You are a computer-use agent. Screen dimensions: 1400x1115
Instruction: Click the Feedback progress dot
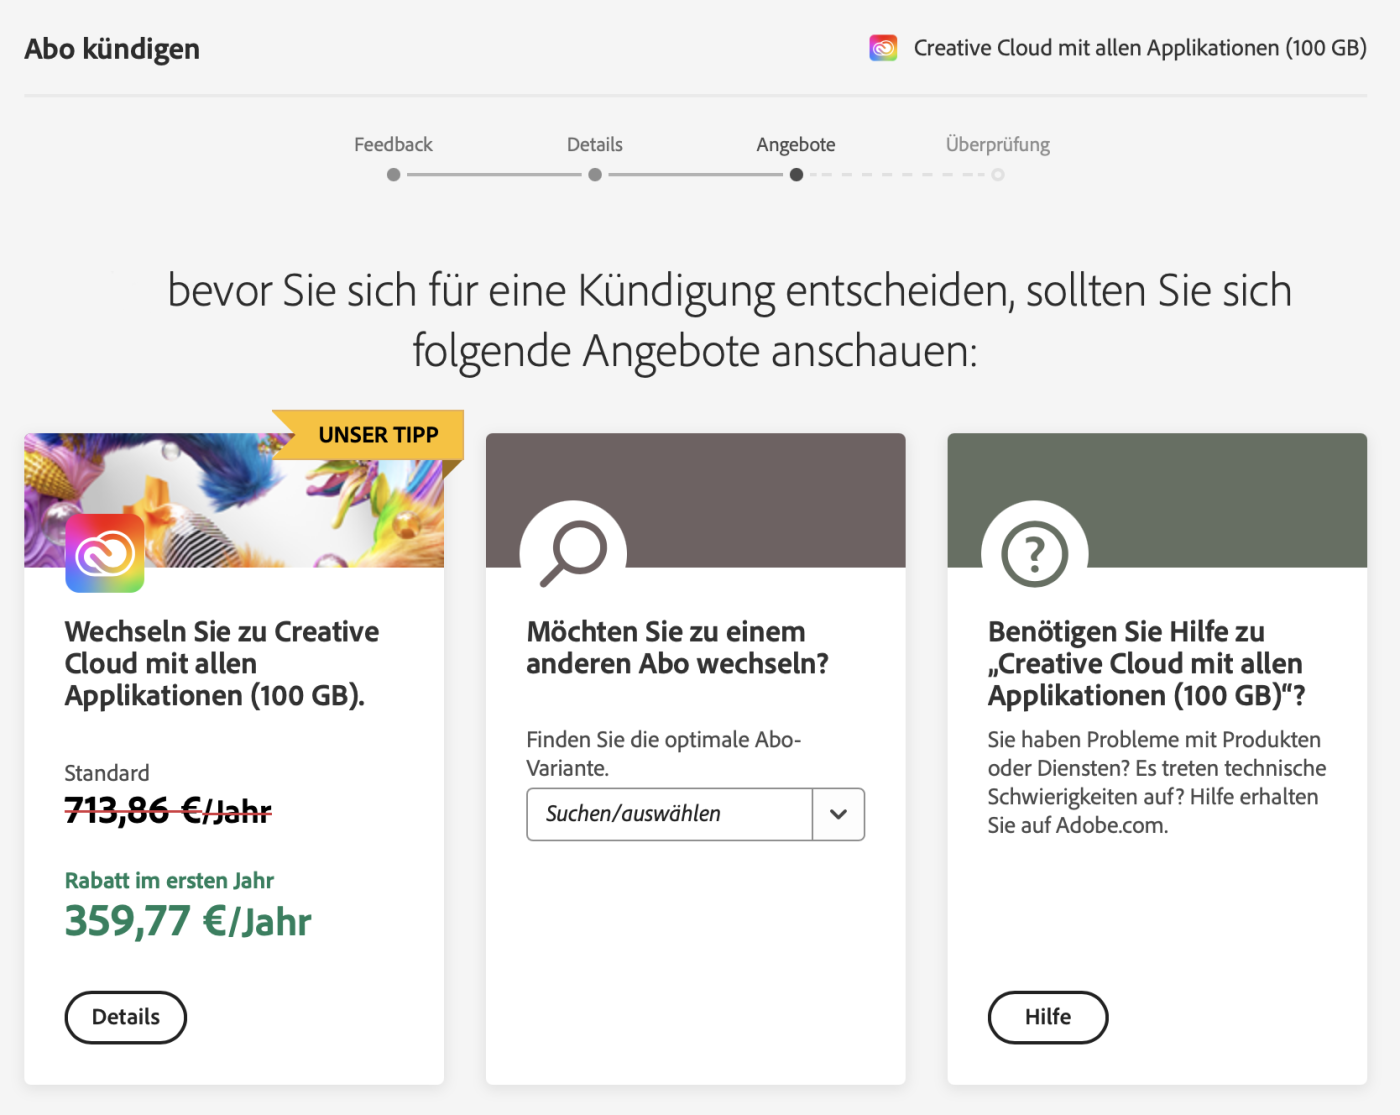394,175
